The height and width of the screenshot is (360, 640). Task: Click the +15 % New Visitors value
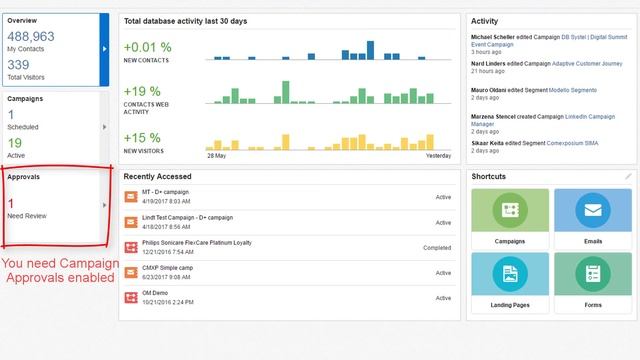pyautogui.click(x=142, y=138)
